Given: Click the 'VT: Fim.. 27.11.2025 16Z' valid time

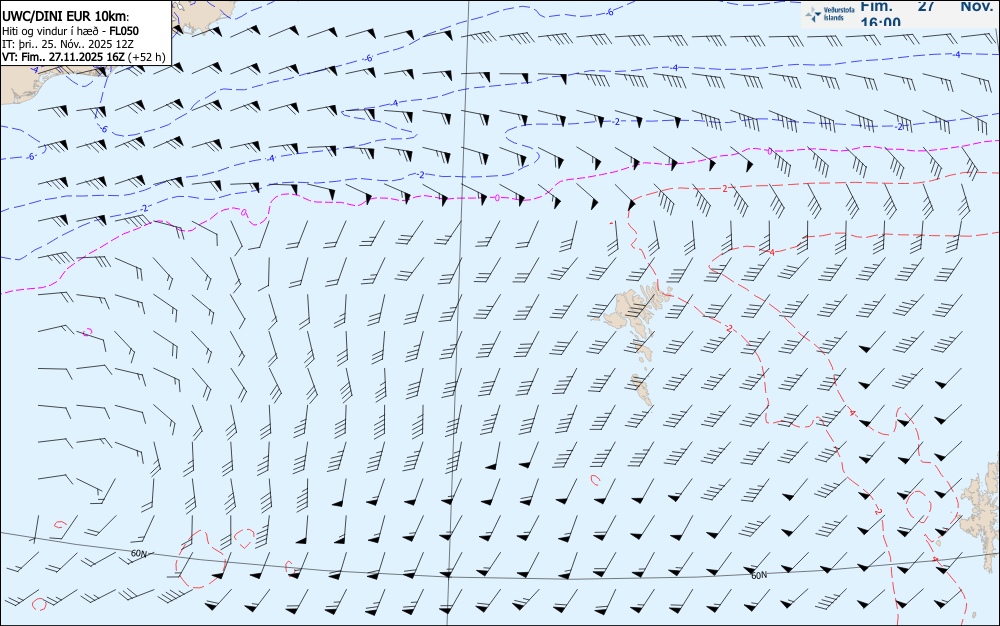Looking at the screenshot, I should (x=64, y=57).
